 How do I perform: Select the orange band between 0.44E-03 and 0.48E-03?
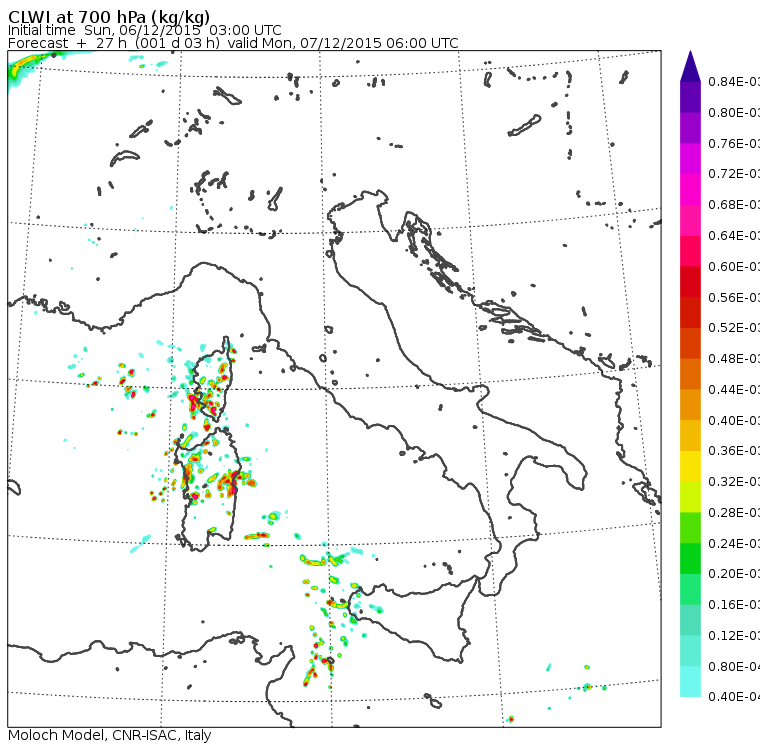[690, 374]
